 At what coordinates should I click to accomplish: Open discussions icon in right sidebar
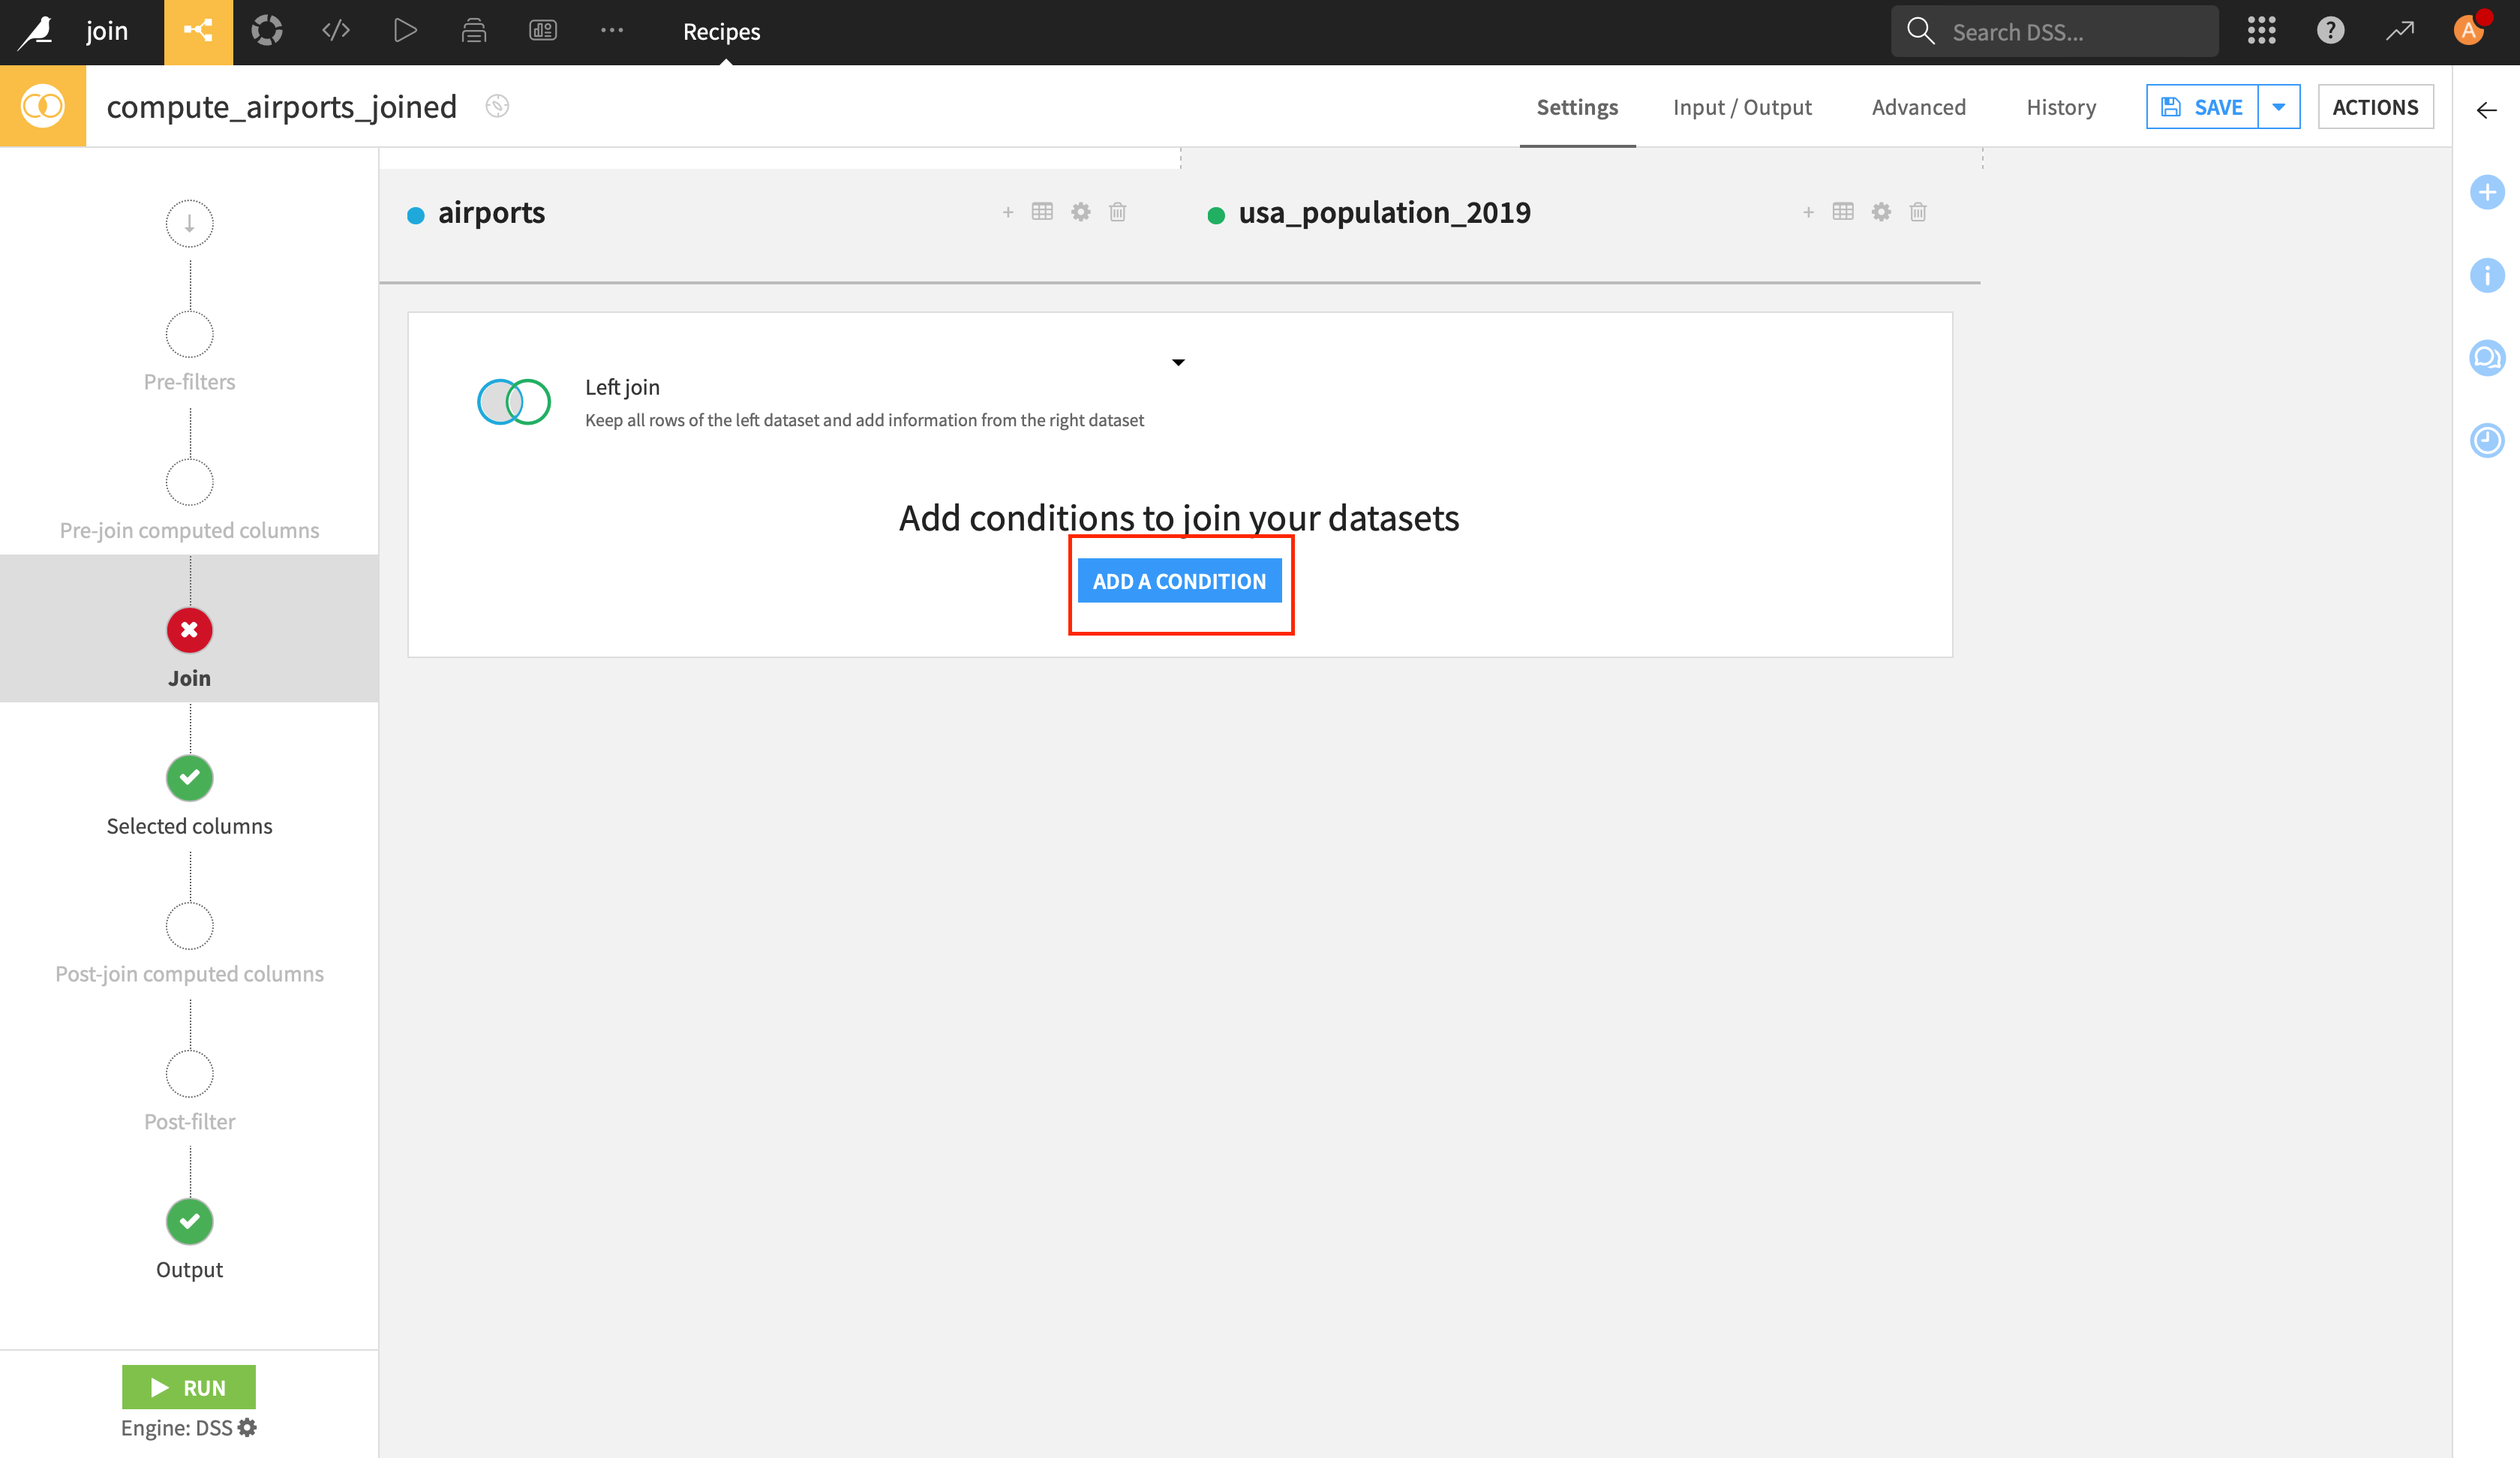(x=2486, y=357)
